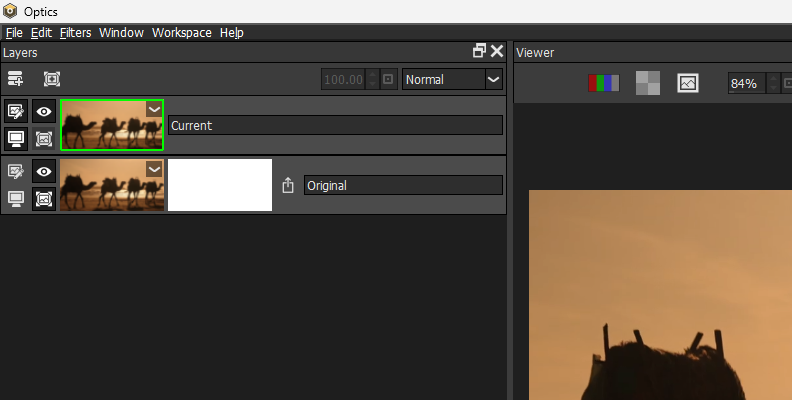792x400 pixels.
Task: Click the Add Mask icon in the Layers toolbar
Action: point(52,79)
